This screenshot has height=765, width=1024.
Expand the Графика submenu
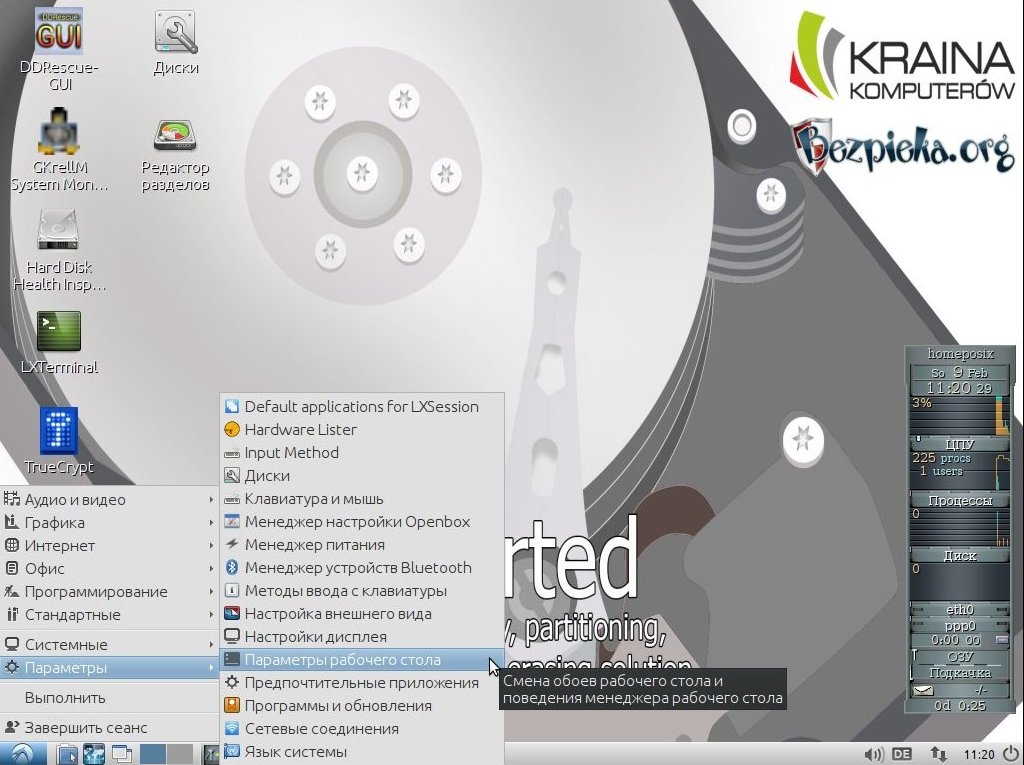tap(109, 523)
